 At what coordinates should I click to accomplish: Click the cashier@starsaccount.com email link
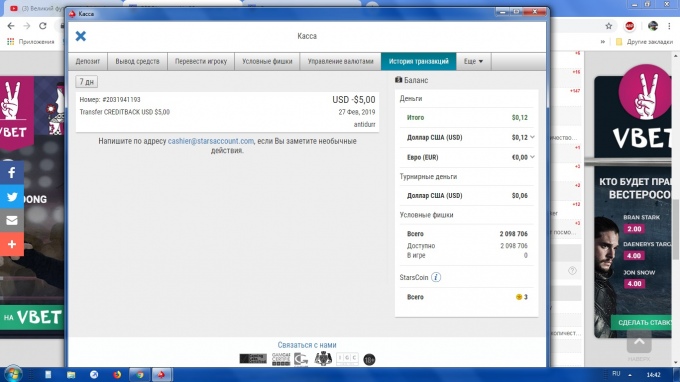[x=211, y=141]
